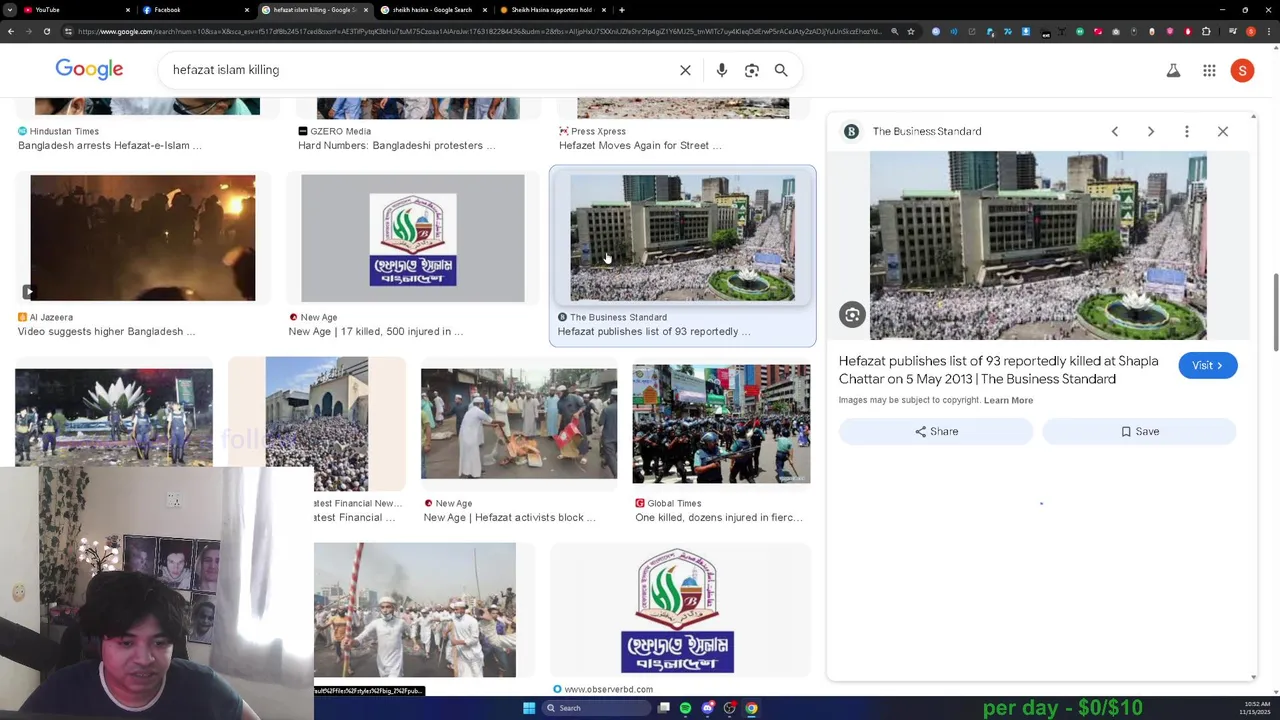The image size is (1280, 720).
Task: Open the Google apps grid
Action: coord(1209,70)
